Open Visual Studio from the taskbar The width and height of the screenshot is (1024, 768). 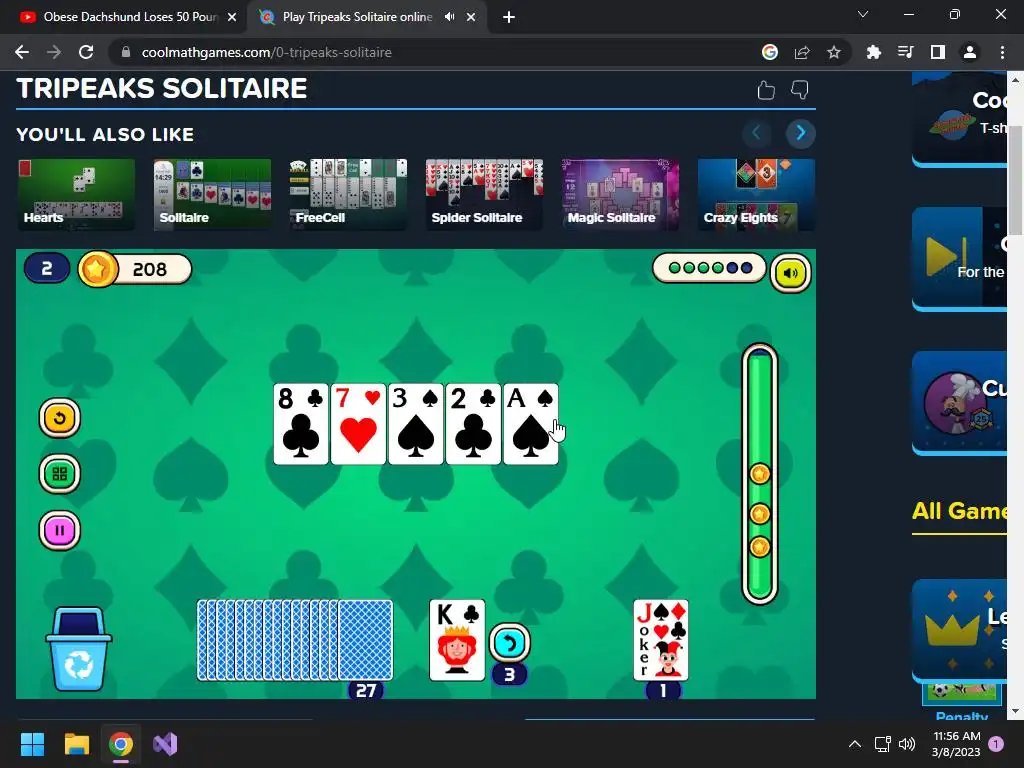pos(165,744)
